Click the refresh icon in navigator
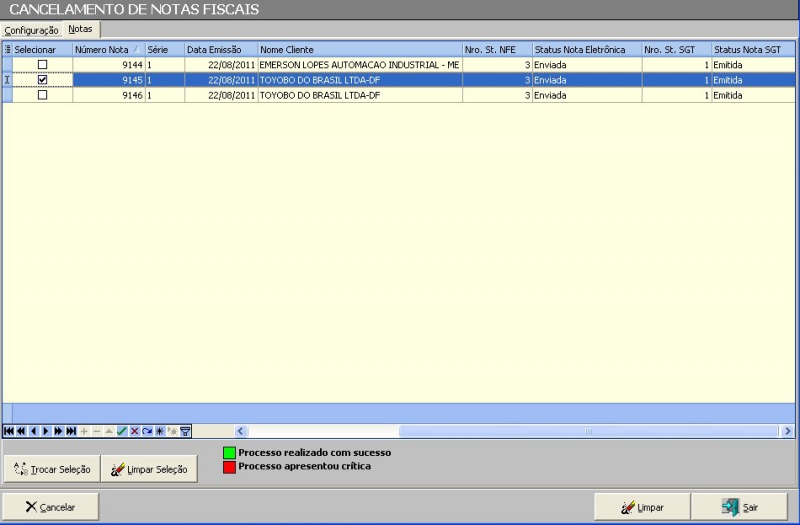The image size is (800, 525). (147, 431)
